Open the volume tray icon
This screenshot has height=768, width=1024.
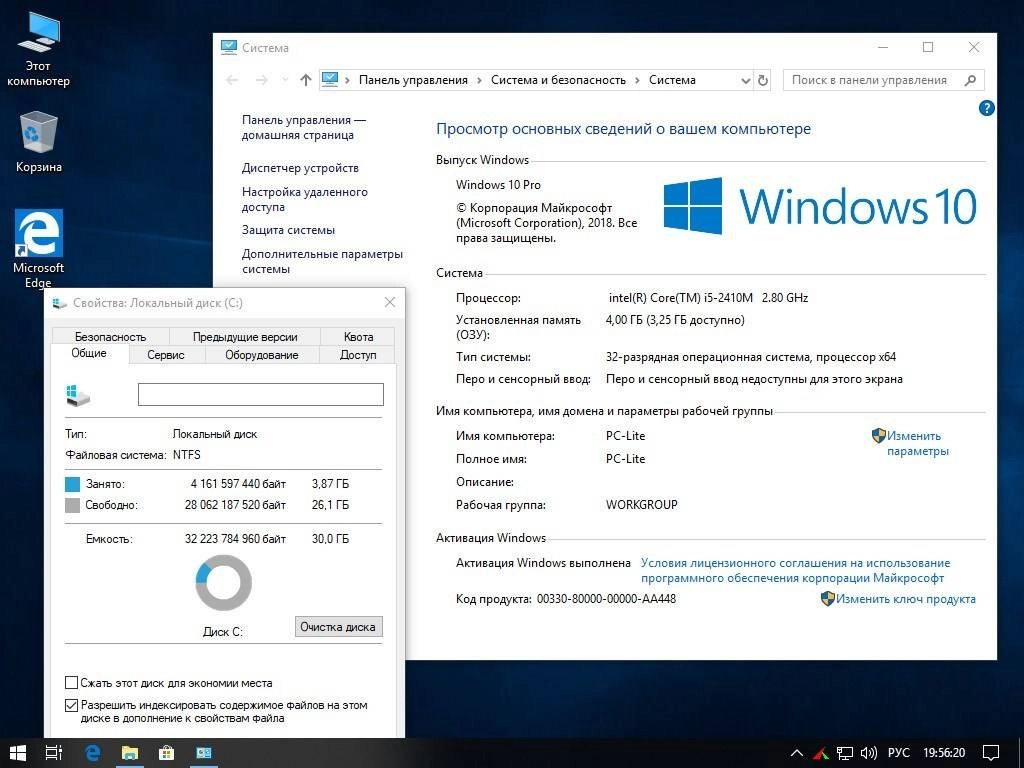(869, 753)
